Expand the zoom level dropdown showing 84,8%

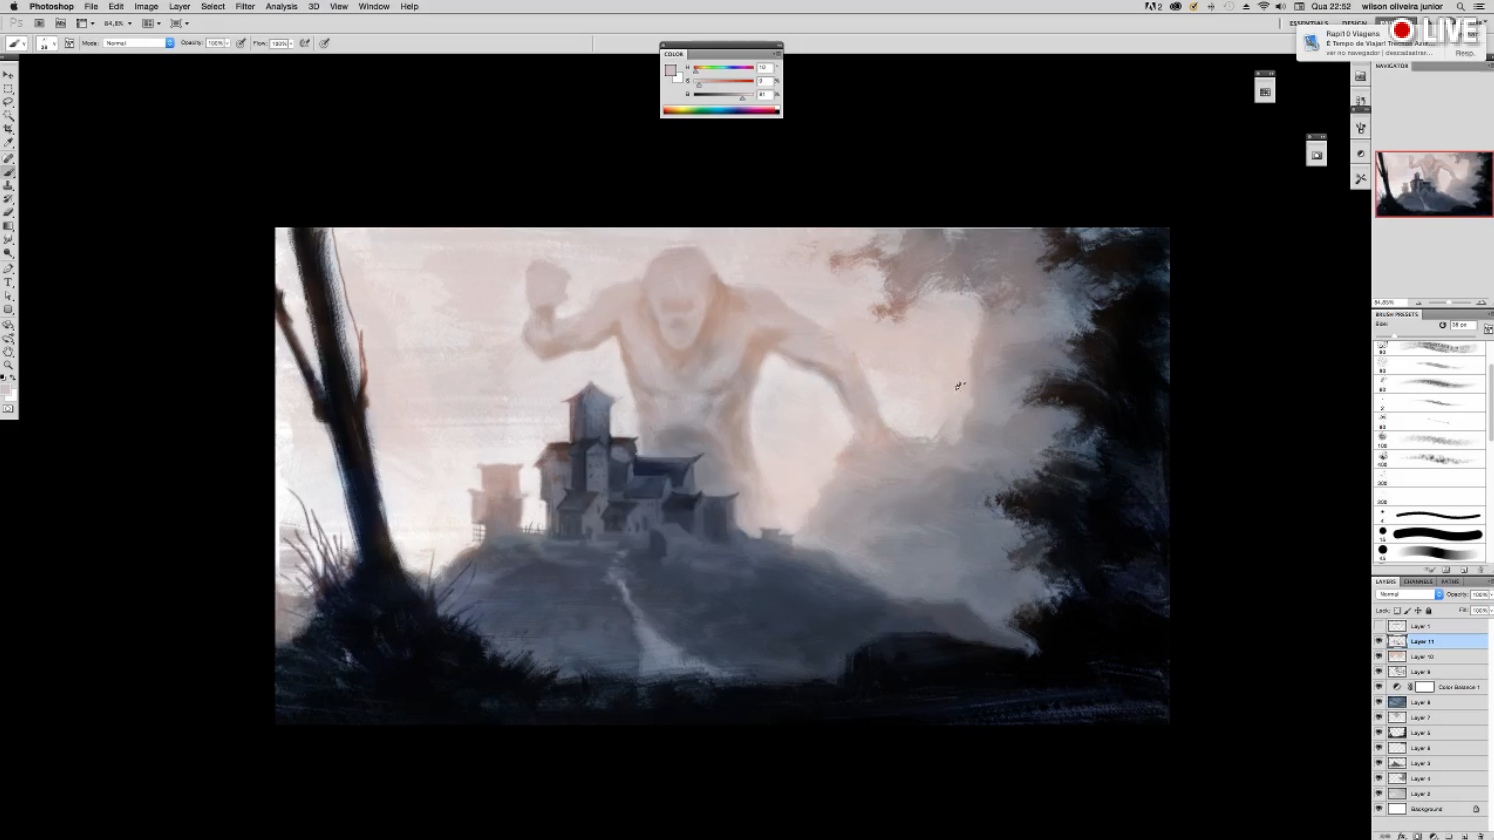click(x=118, y=23)
